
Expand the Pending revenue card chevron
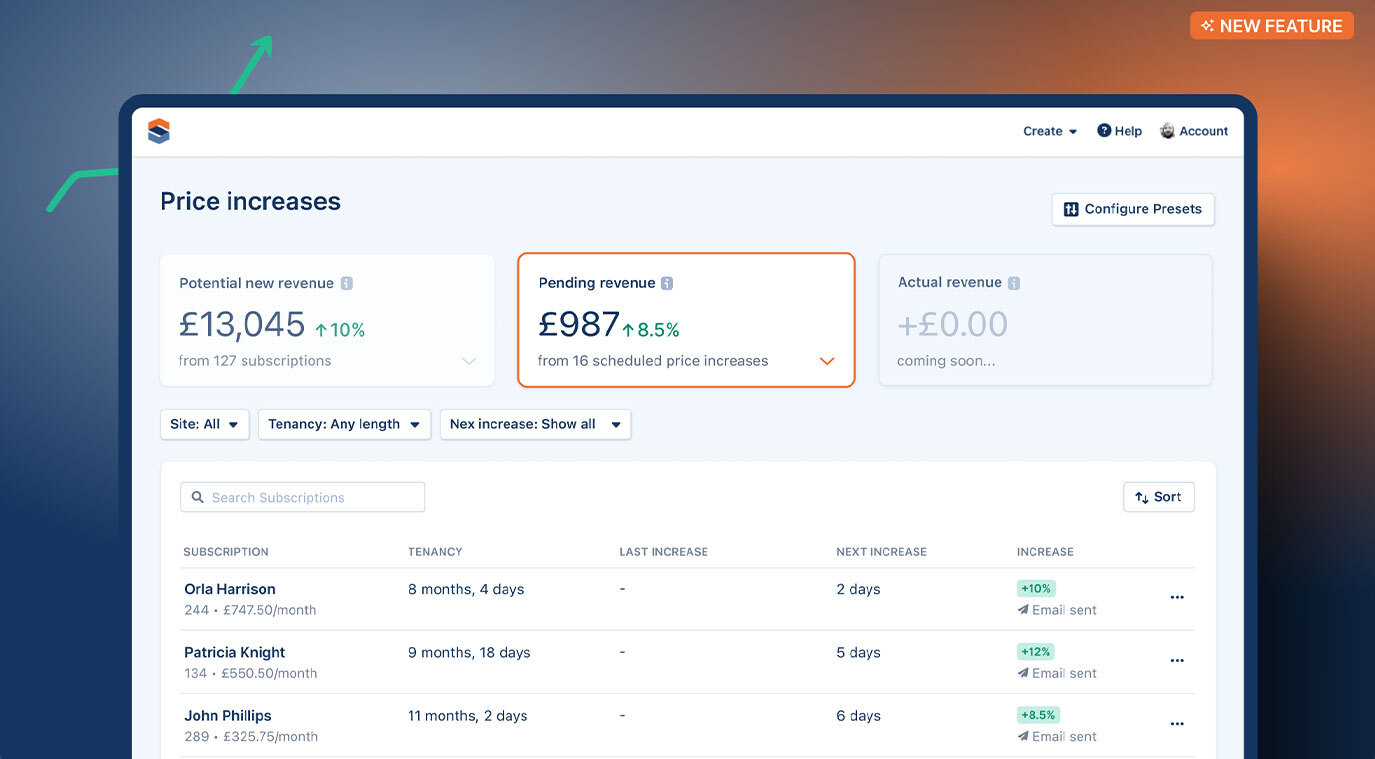pyautogui.click(x=827, y=361)
